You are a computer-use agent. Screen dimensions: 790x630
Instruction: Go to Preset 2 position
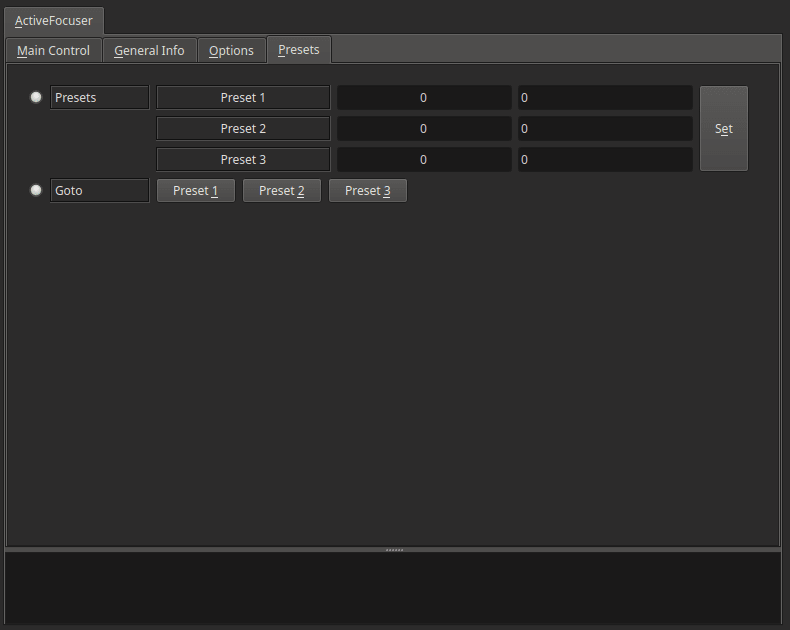click(x=282, y=191)
